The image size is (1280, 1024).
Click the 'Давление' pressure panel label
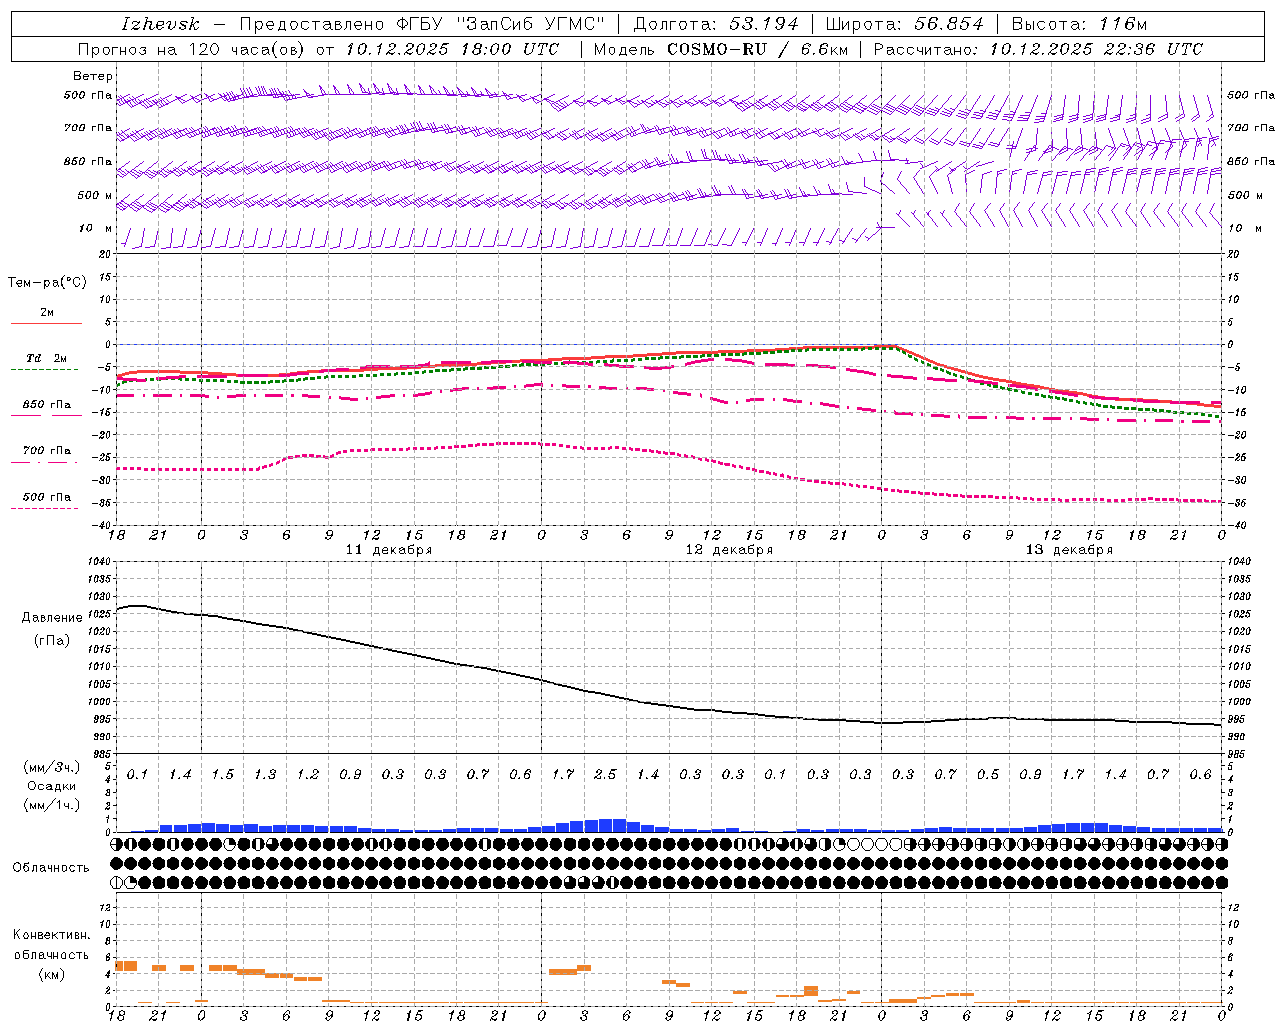52,618
